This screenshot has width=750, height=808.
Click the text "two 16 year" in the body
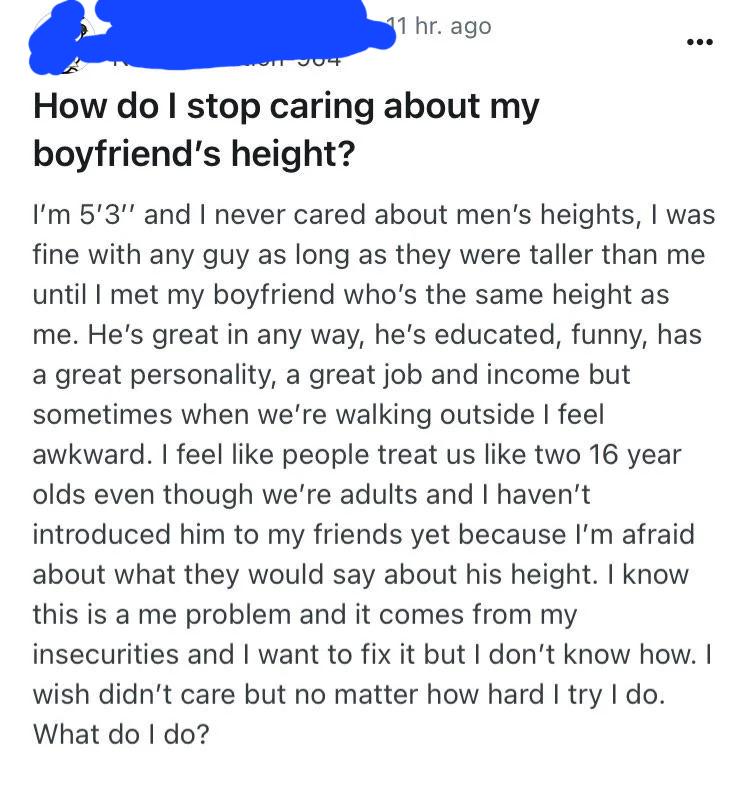click(608, 454)
